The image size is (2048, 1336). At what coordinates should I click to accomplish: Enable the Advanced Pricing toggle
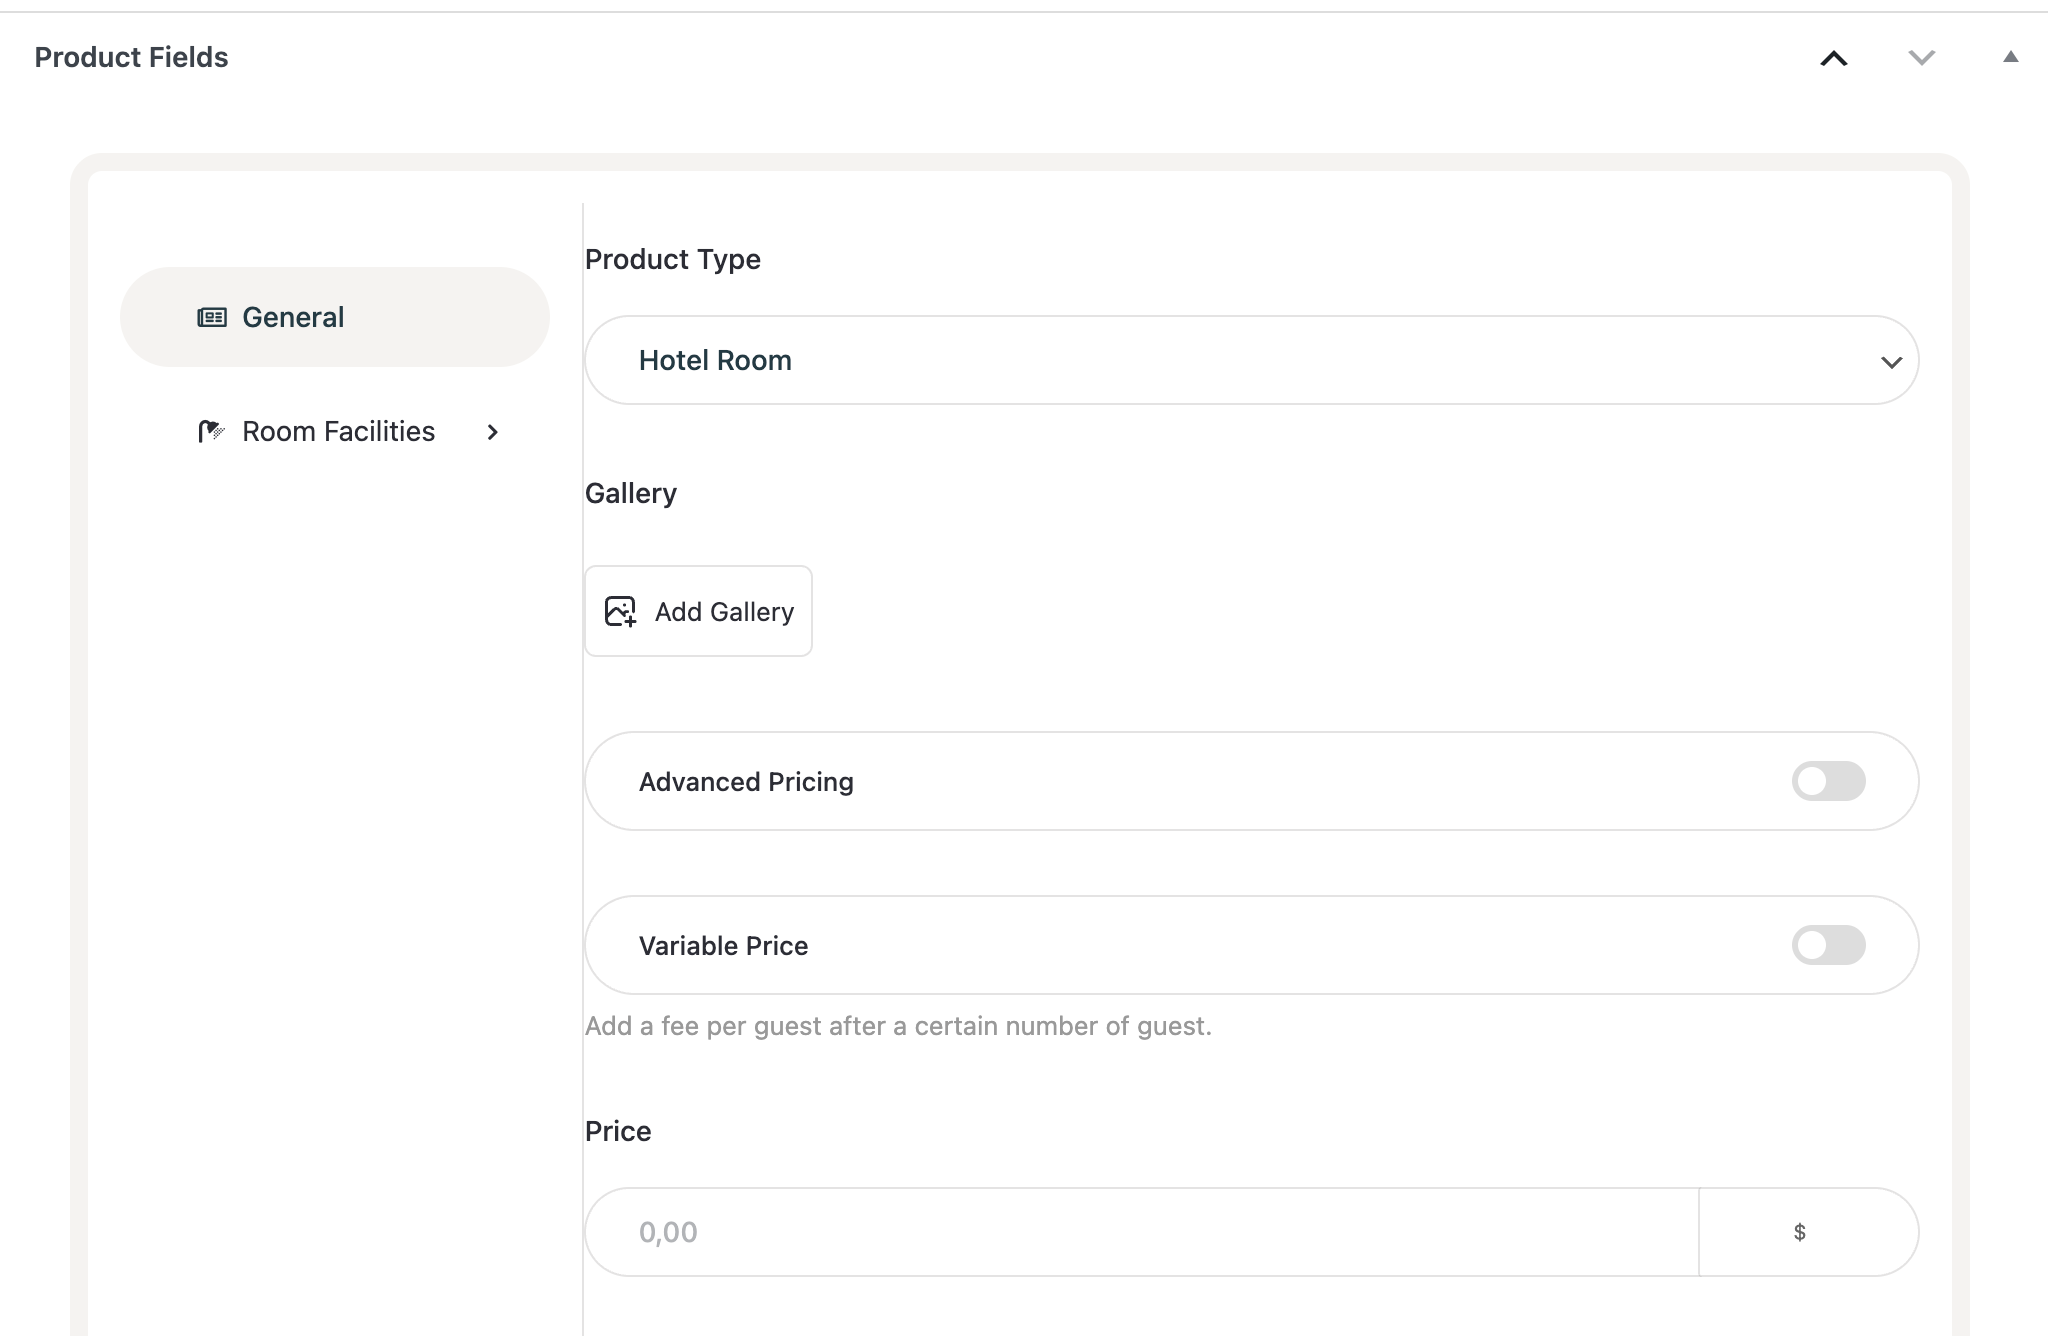pyautogui.click(x=1828, y=781)
